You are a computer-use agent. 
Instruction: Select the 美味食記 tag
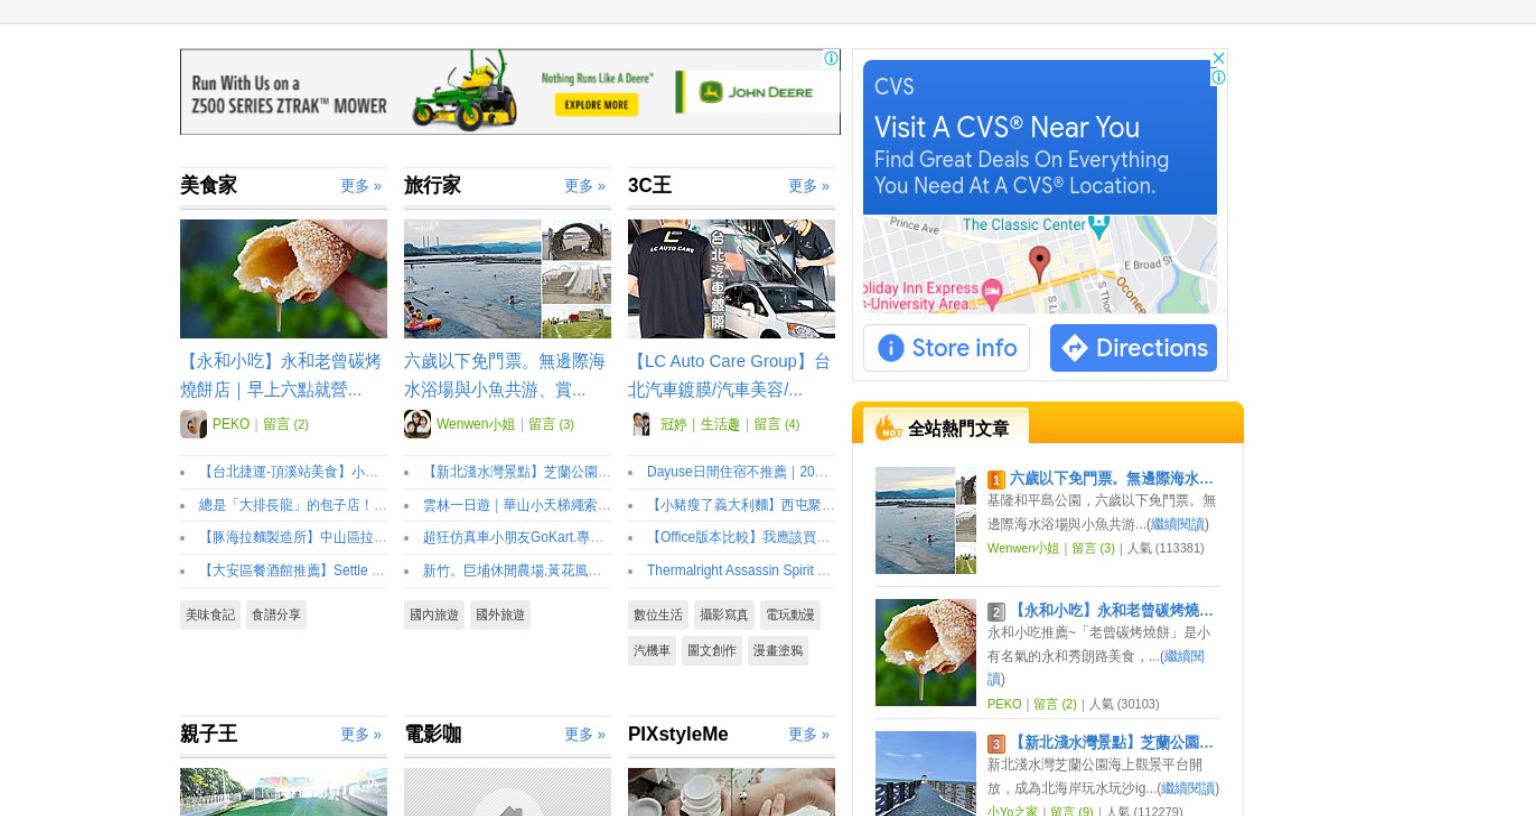coord(210,615)
